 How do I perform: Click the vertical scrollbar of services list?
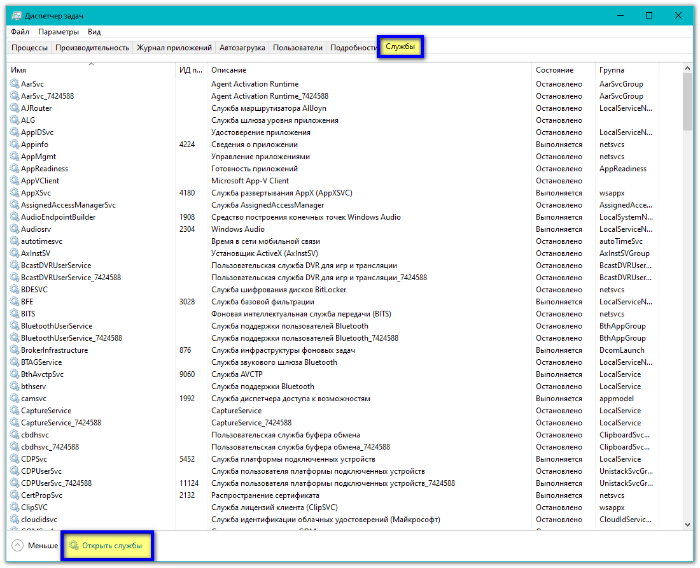tap(688, 300)
